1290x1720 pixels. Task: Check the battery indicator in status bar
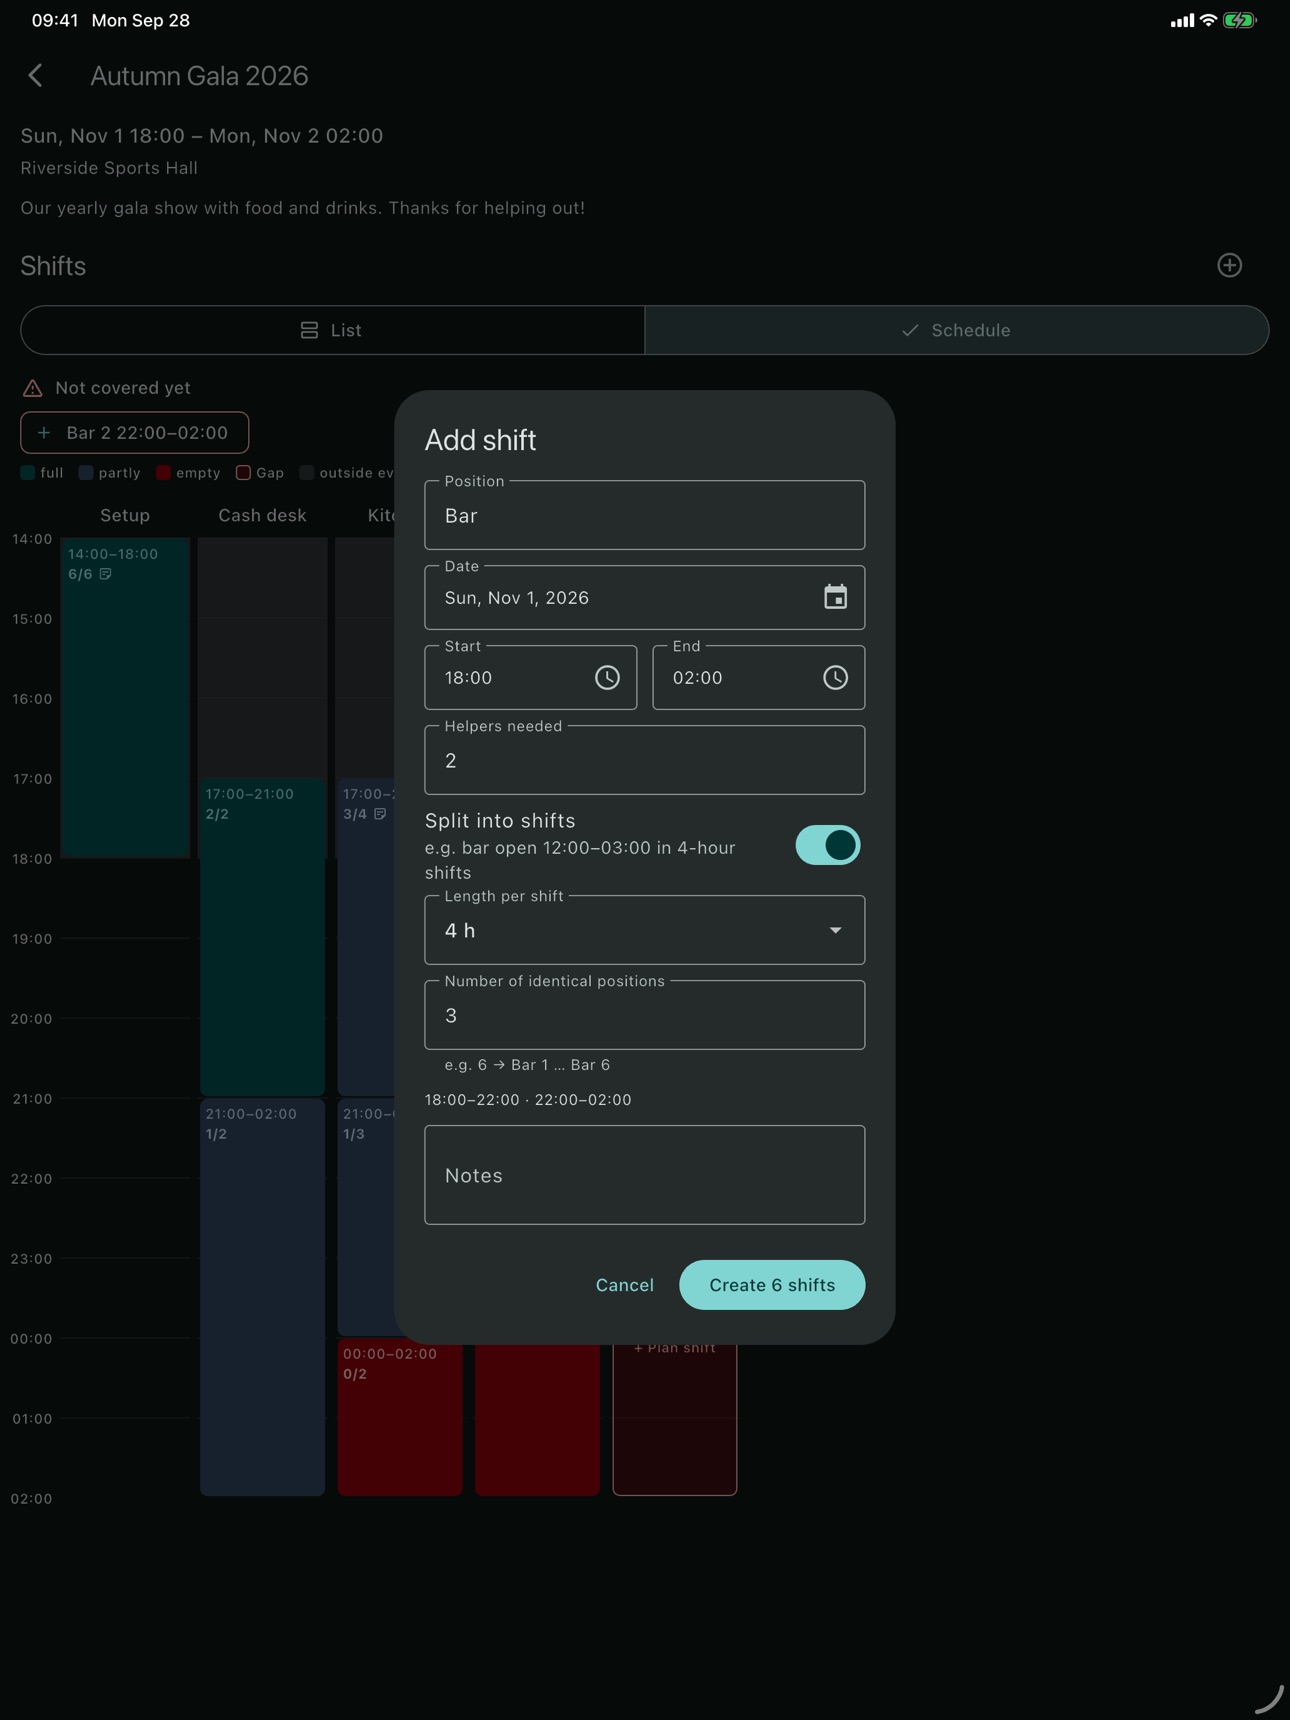pos(1239,20)
